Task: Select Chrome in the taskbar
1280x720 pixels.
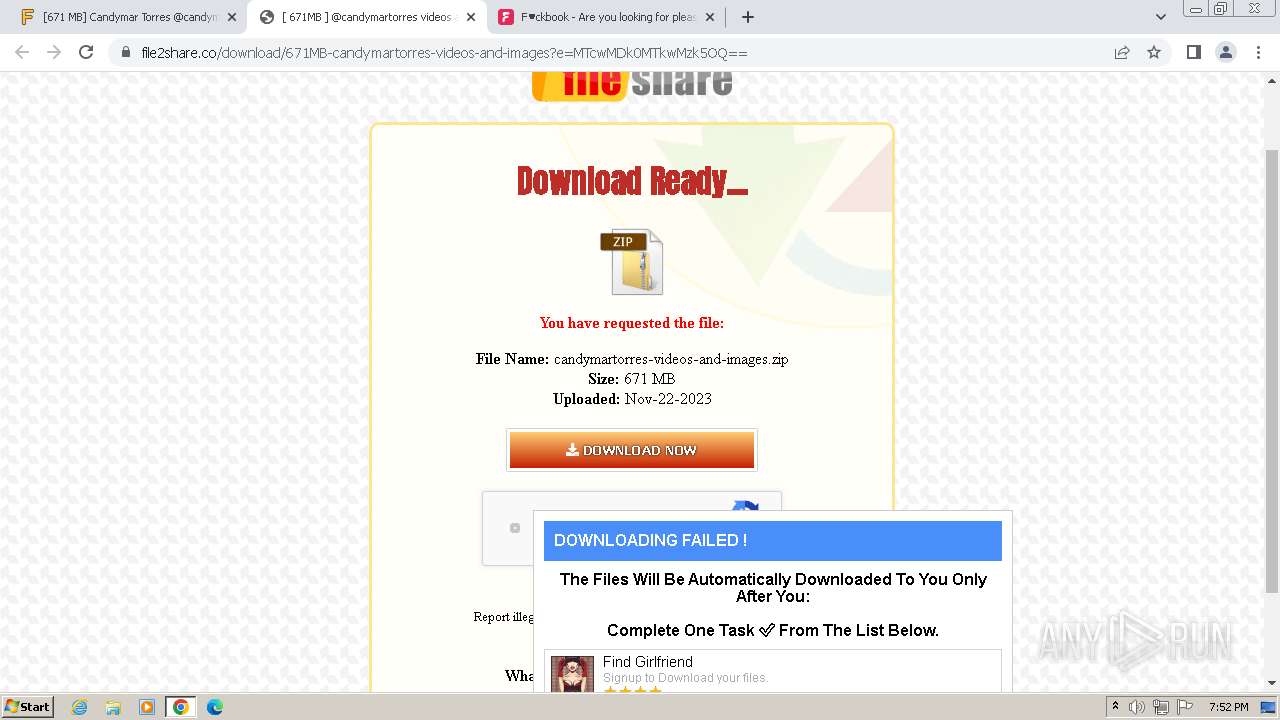Action: pos(181,706)
